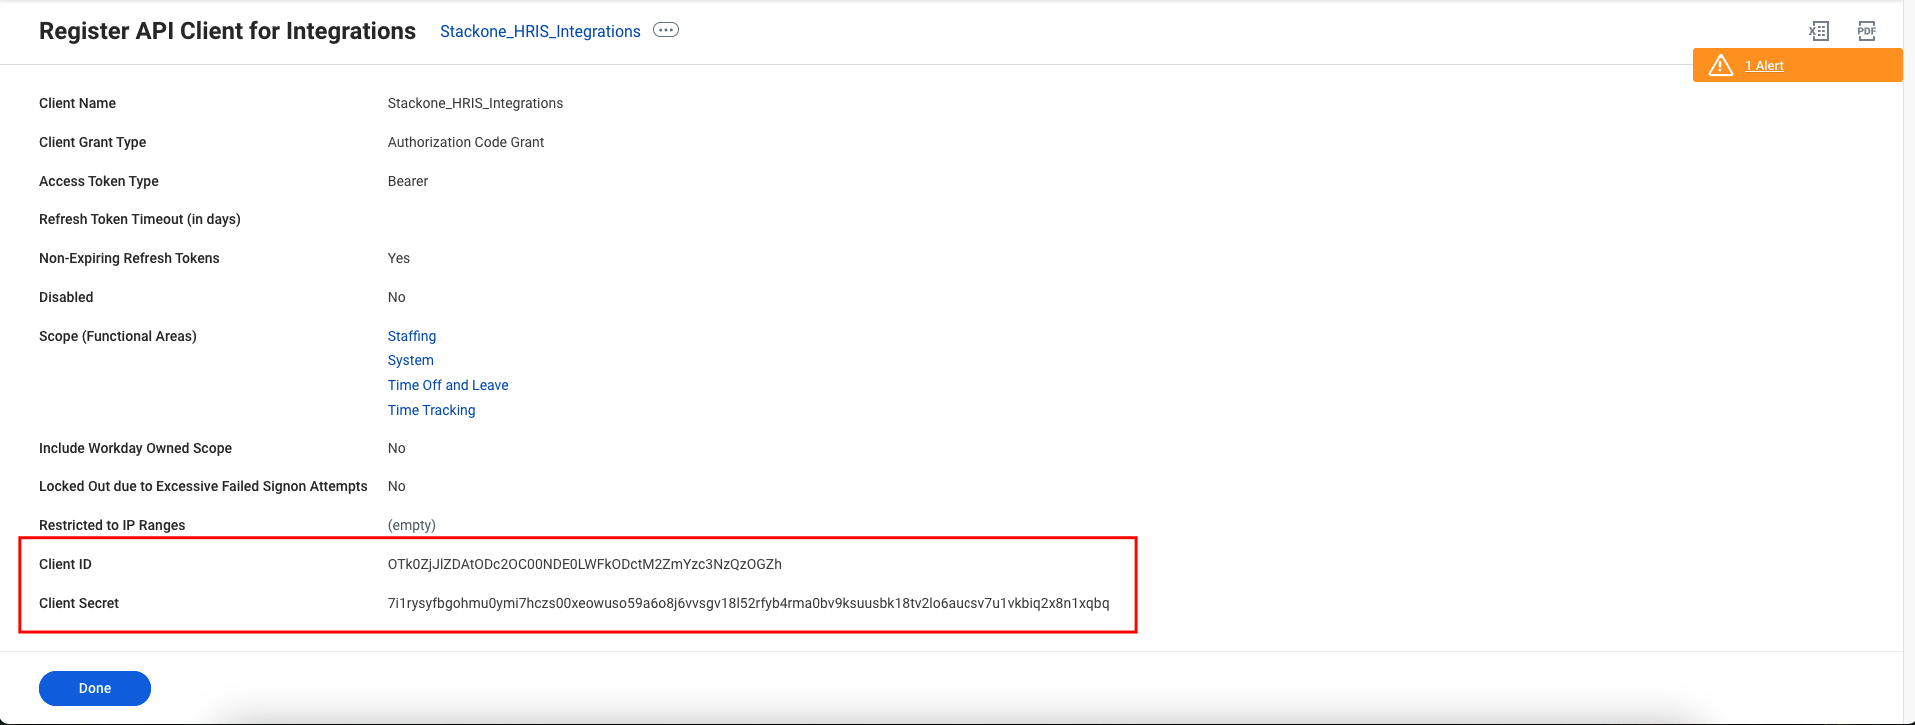Screen dimensions: 1915x725
Task: Open the Staffing scope link
Action: [x=412, y=336]
